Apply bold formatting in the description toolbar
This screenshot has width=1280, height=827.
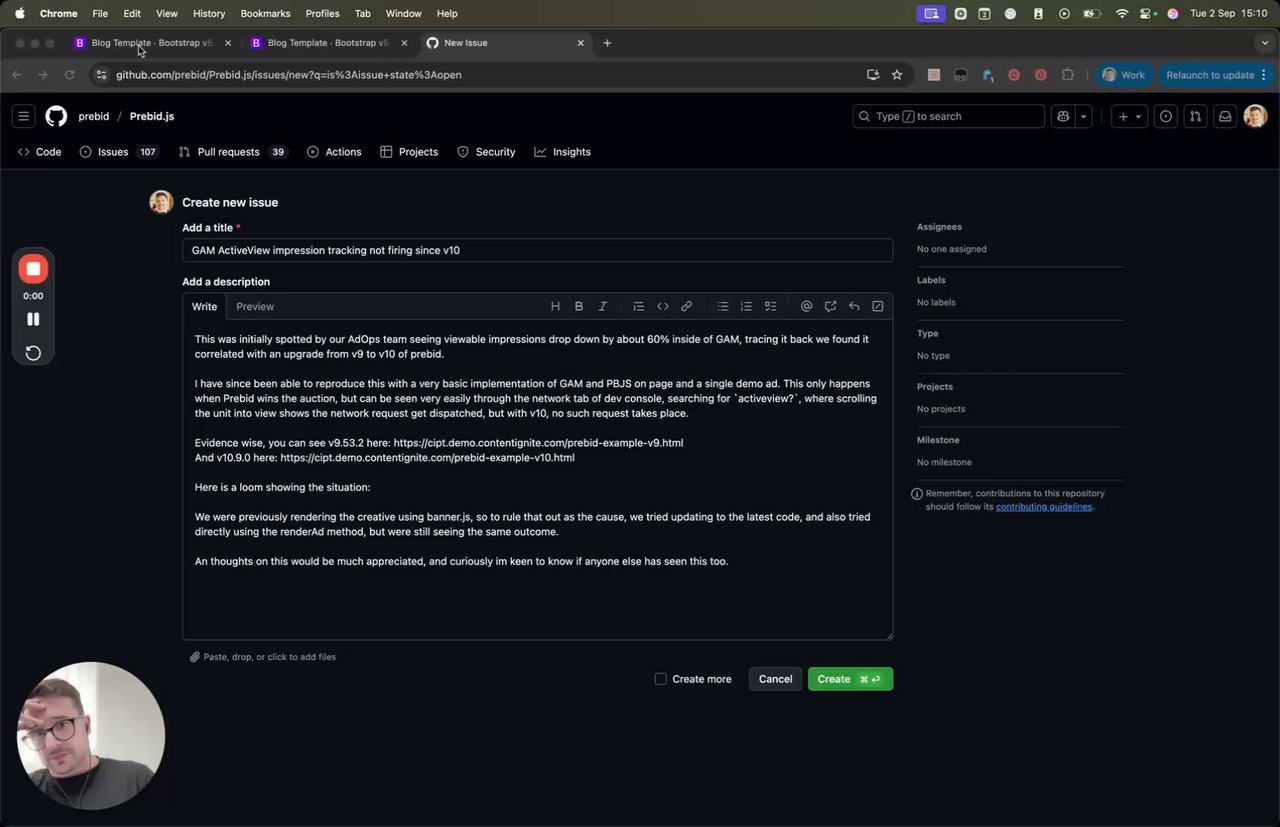(579, 306)
